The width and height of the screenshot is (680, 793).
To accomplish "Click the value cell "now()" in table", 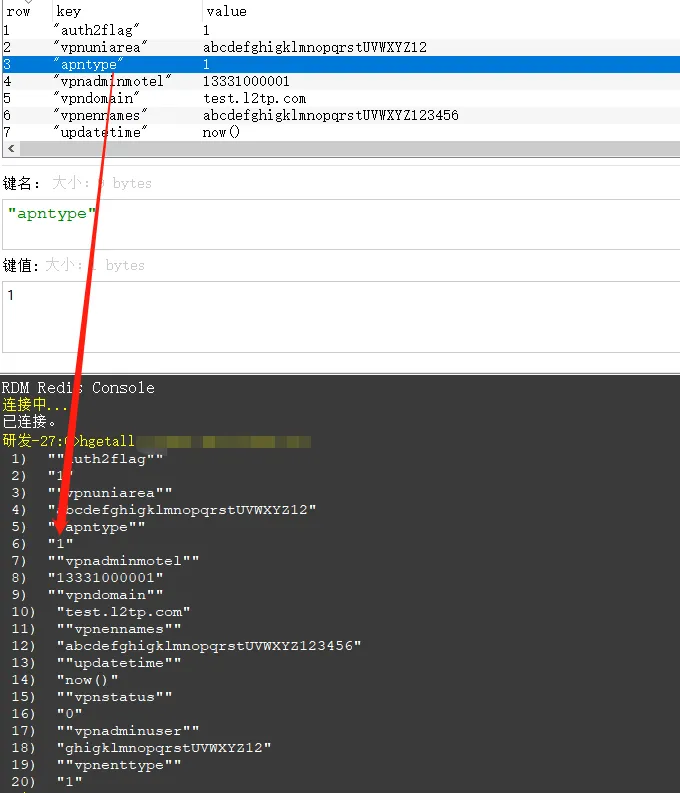I will pyautogui.click(x=221, y=132).
